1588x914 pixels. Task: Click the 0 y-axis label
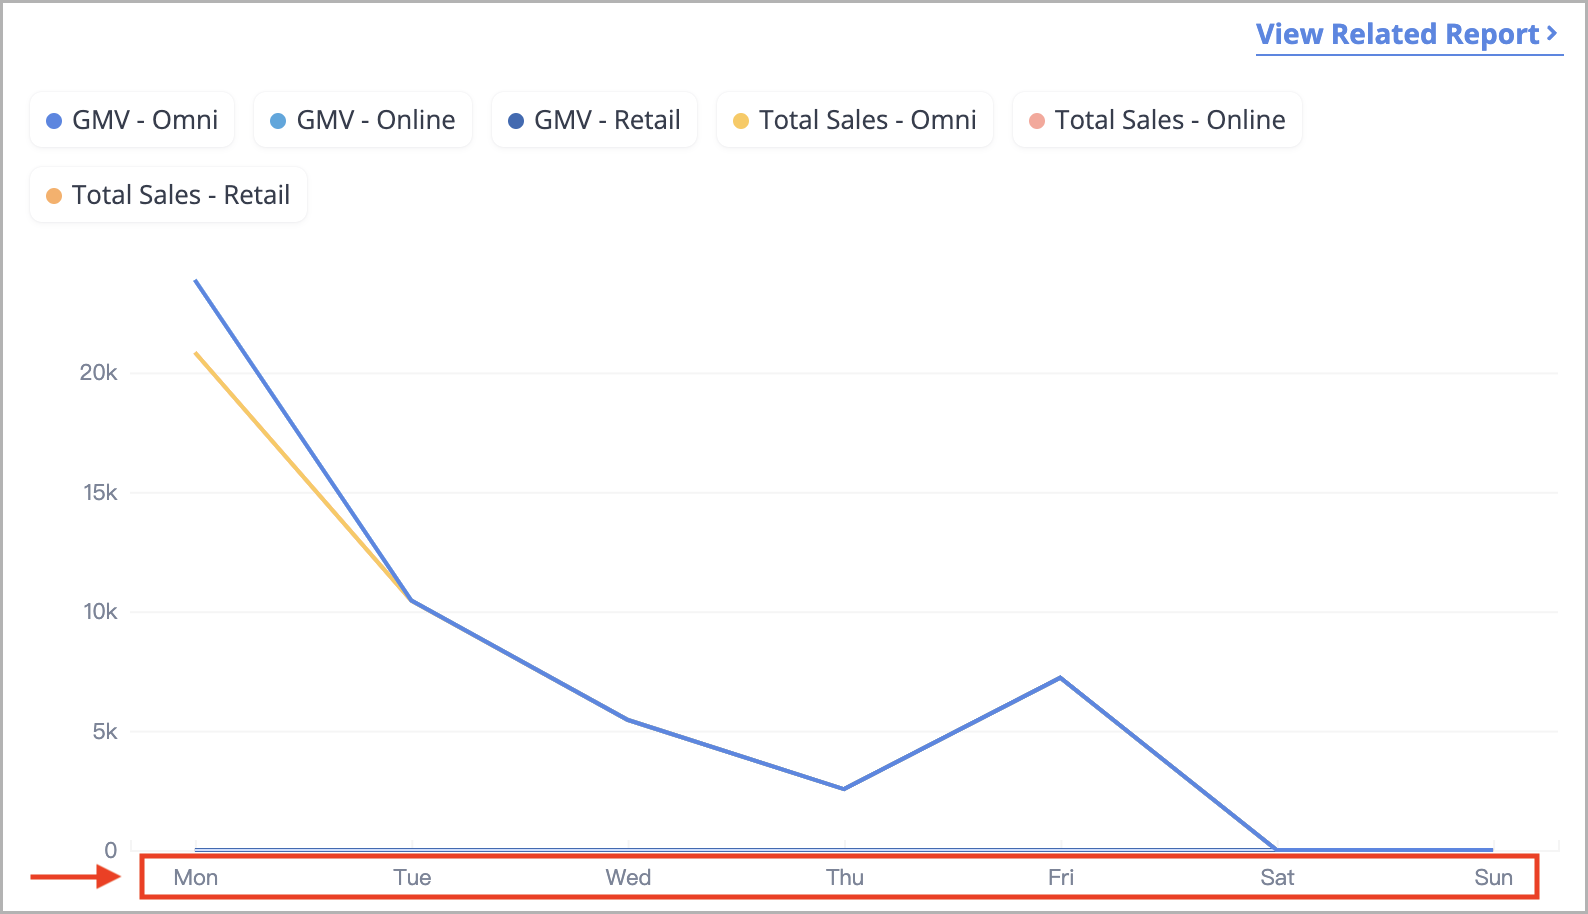[x=111, y=850]
